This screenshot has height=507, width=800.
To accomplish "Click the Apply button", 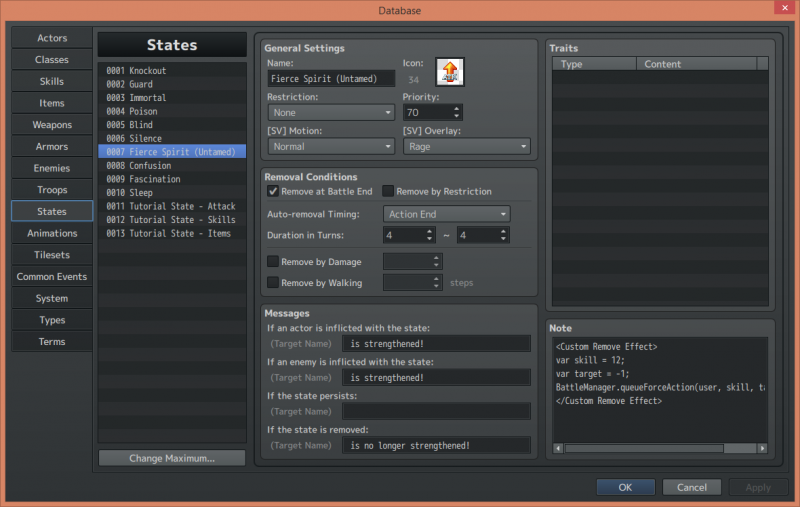I will click(758, 487).
